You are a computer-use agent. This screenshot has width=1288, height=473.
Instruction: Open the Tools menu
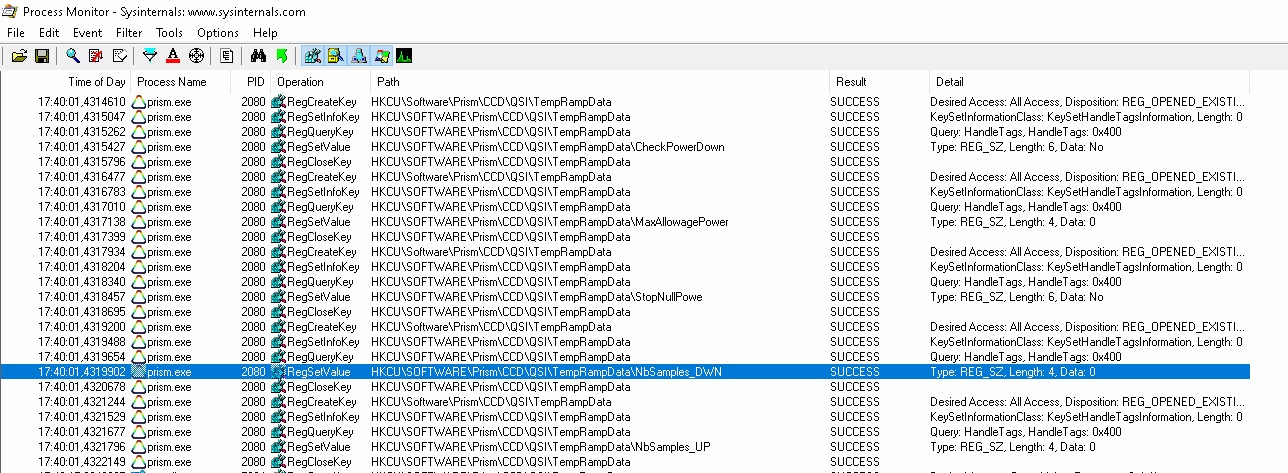pyautogui.click(x=169, y=33)
